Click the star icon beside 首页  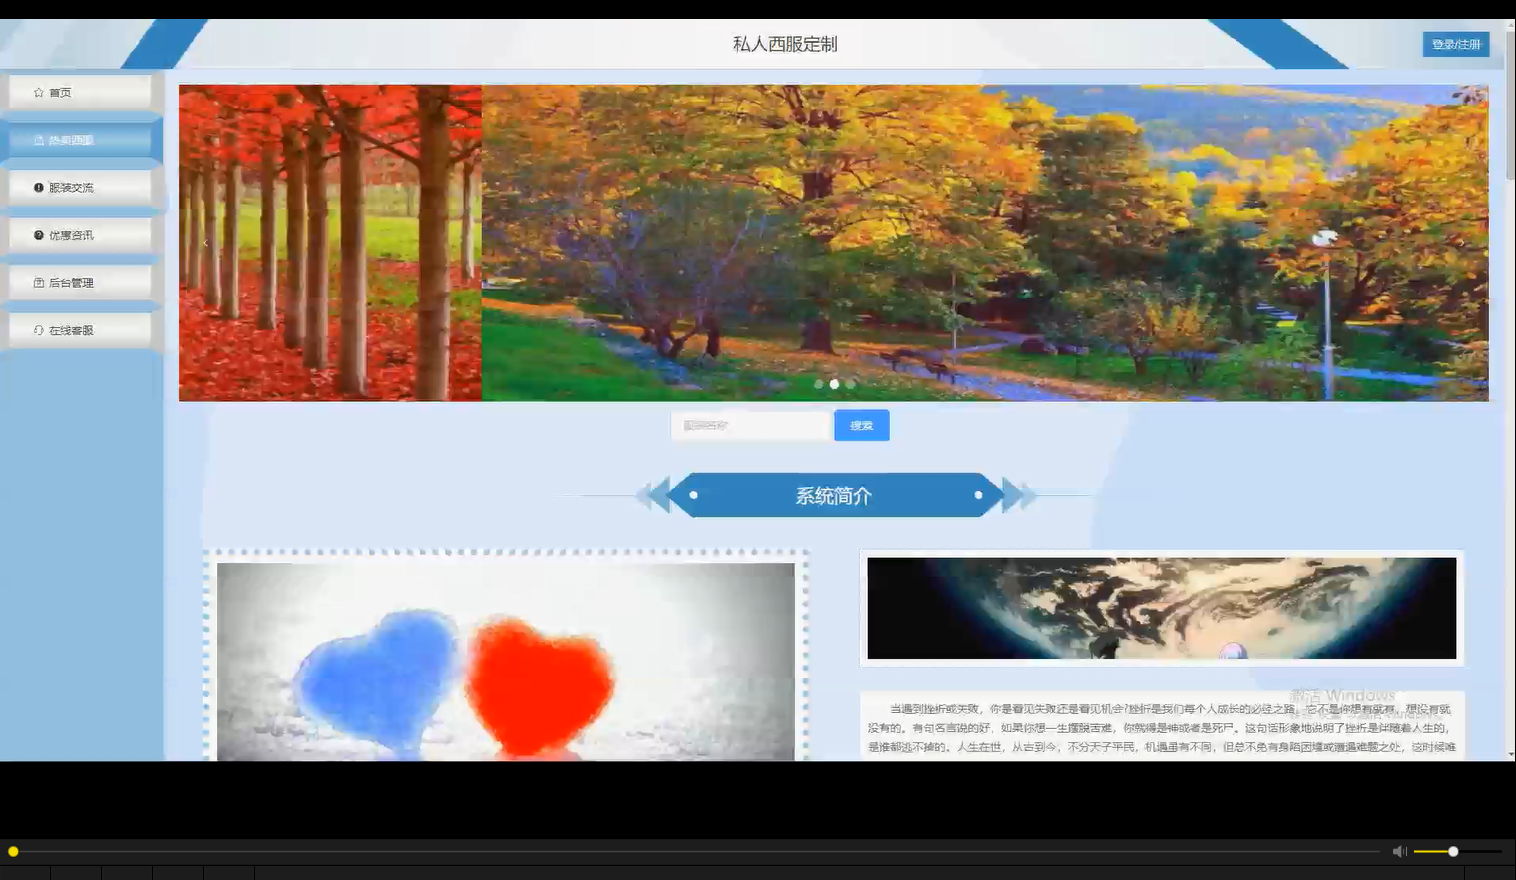38,93
